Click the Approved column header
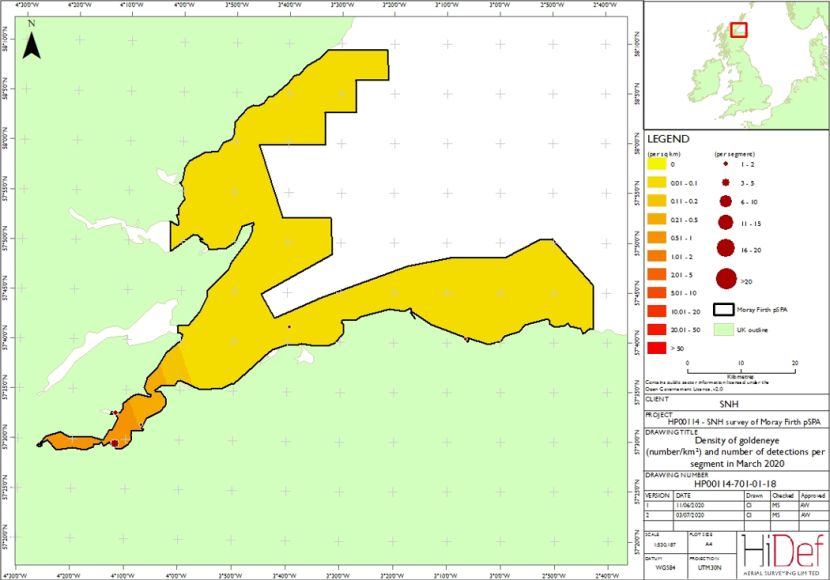Image resolution: width=830 pixels, height=580 pixels. pyautogui.click(x=813, y=496)
